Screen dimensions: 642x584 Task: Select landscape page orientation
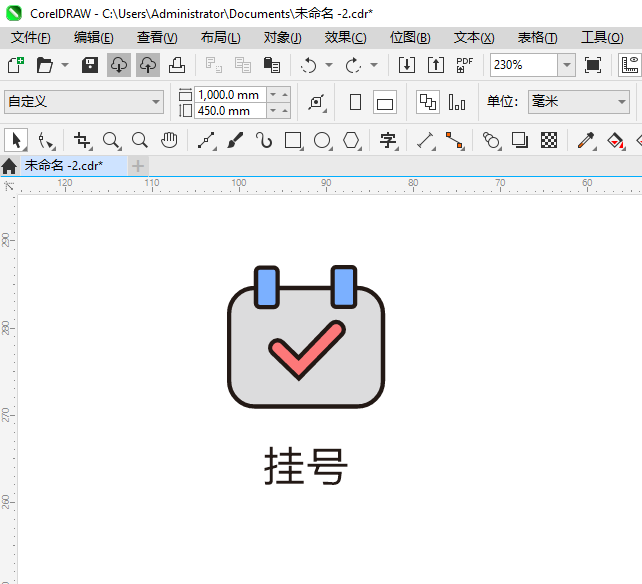pos(385,102)
